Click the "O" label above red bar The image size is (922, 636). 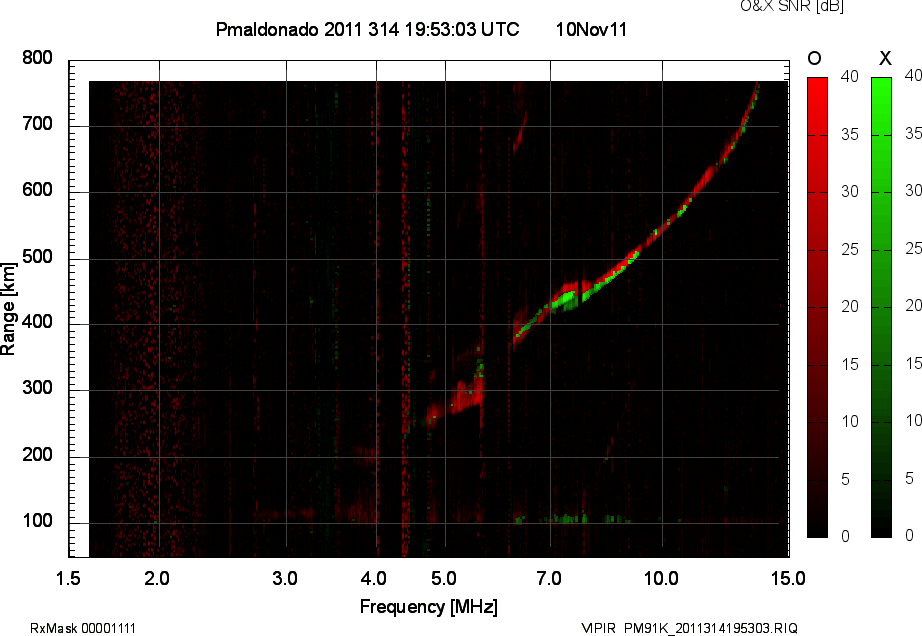pos(814,58)
